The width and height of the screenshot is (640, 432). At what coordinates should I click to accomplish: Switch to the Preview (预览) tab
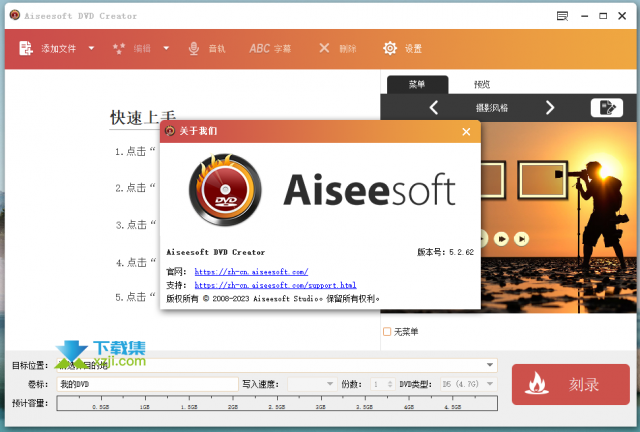click(x=482, y=85)
